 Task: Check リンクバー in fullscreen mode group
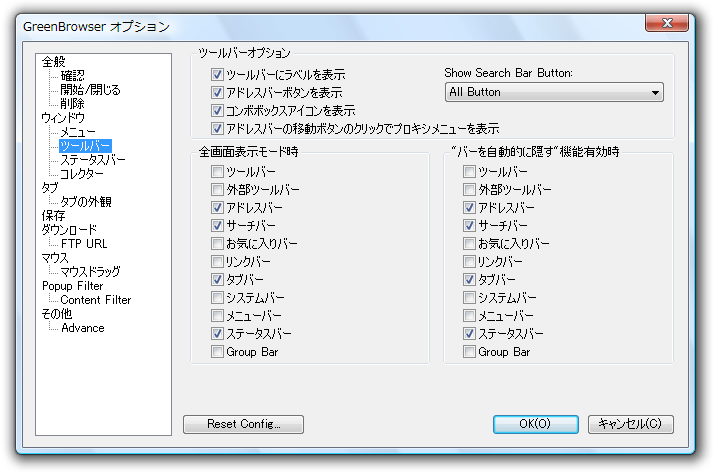coord(217,261)
